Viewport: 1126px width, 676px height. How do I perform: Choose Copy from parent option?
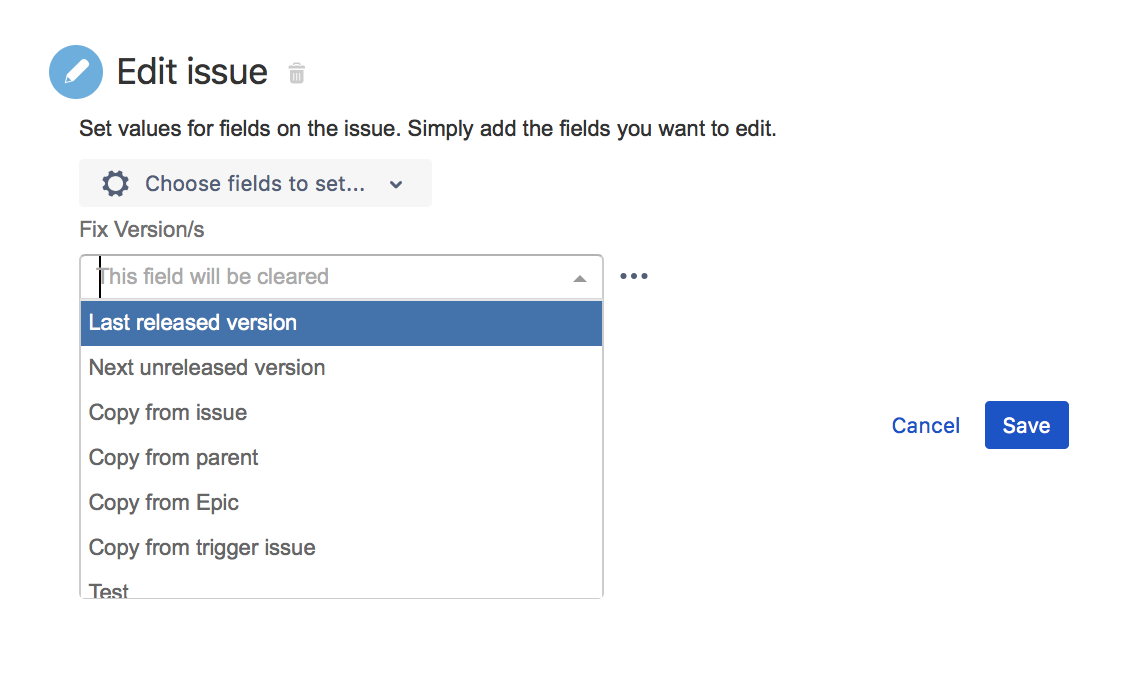pos(173,457)
